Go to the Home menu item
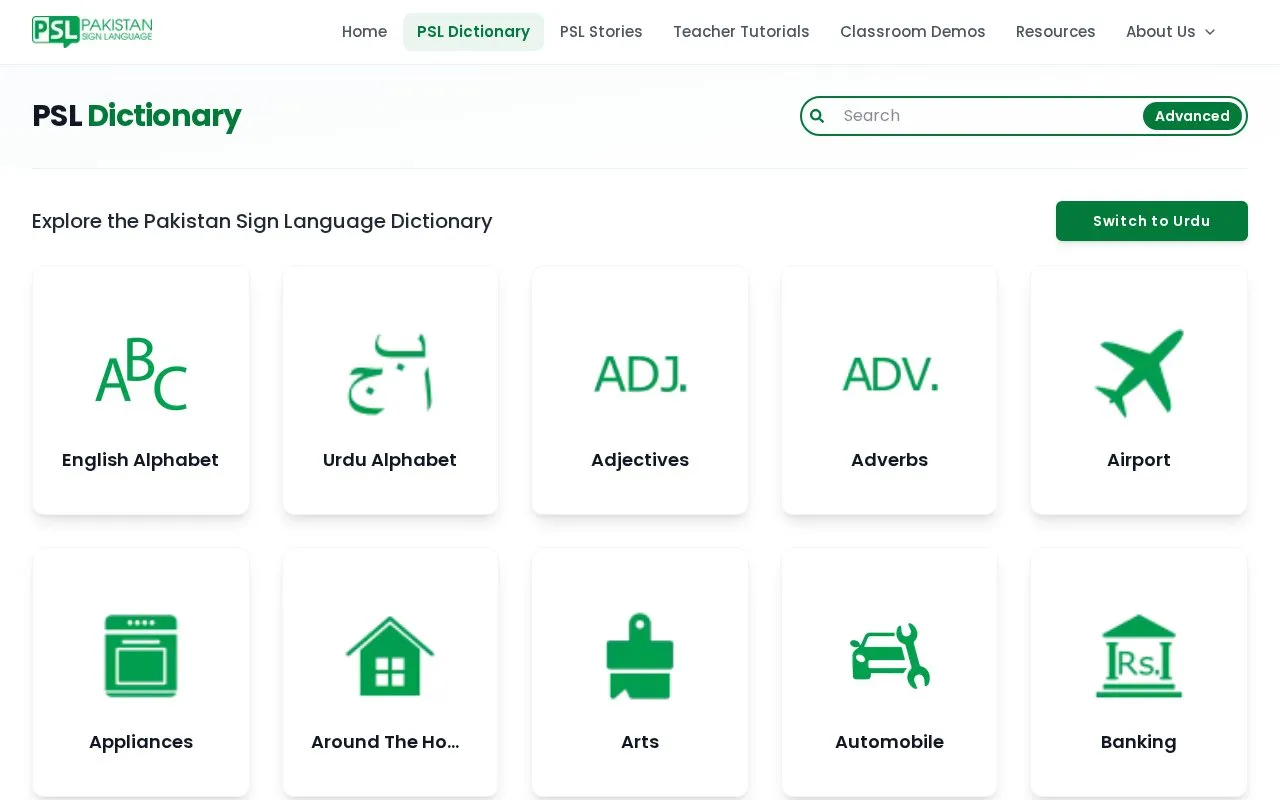 (364, 32)
